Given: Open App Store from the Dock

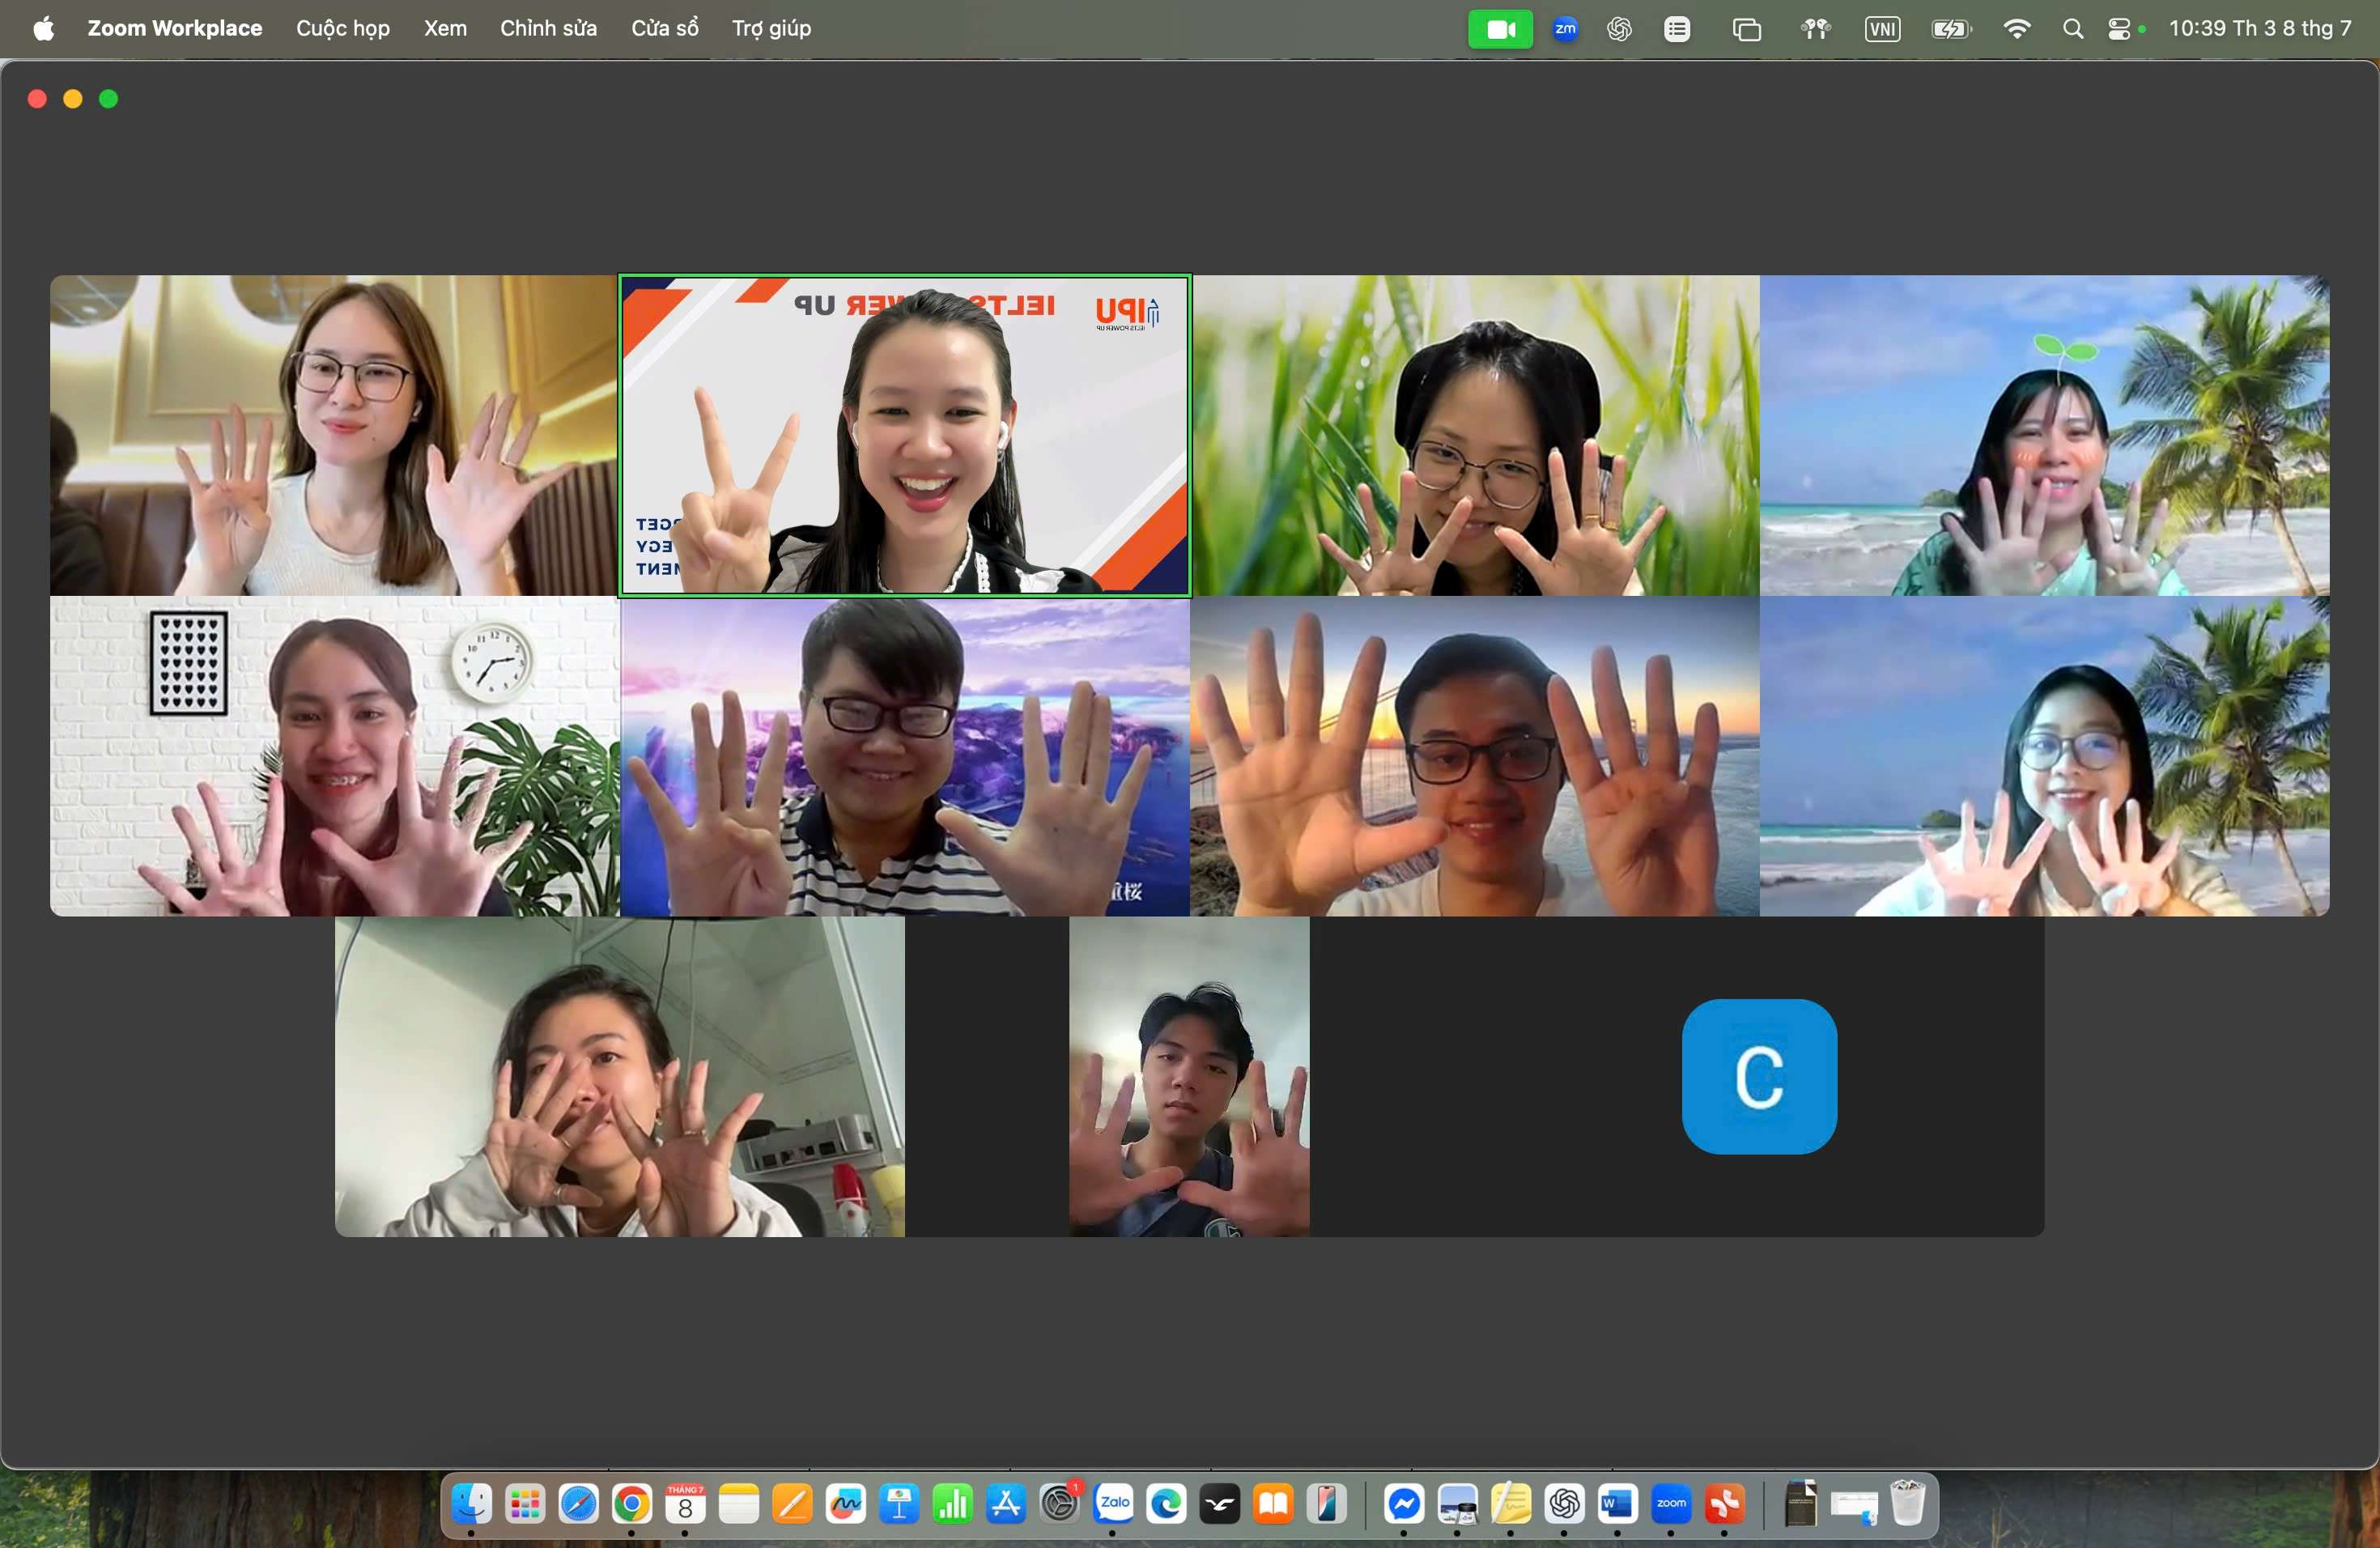Looking at the screenshot, I should [x=1006, y=1504].
